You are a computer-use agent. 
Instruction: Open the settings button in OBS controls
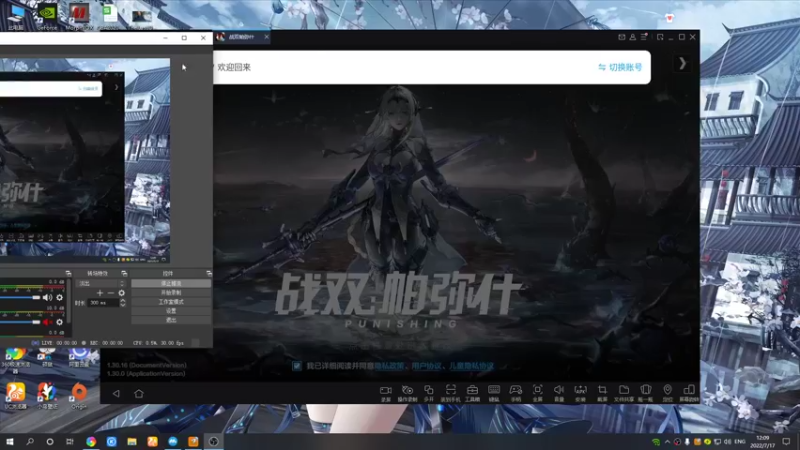click(x=171, y=311)
